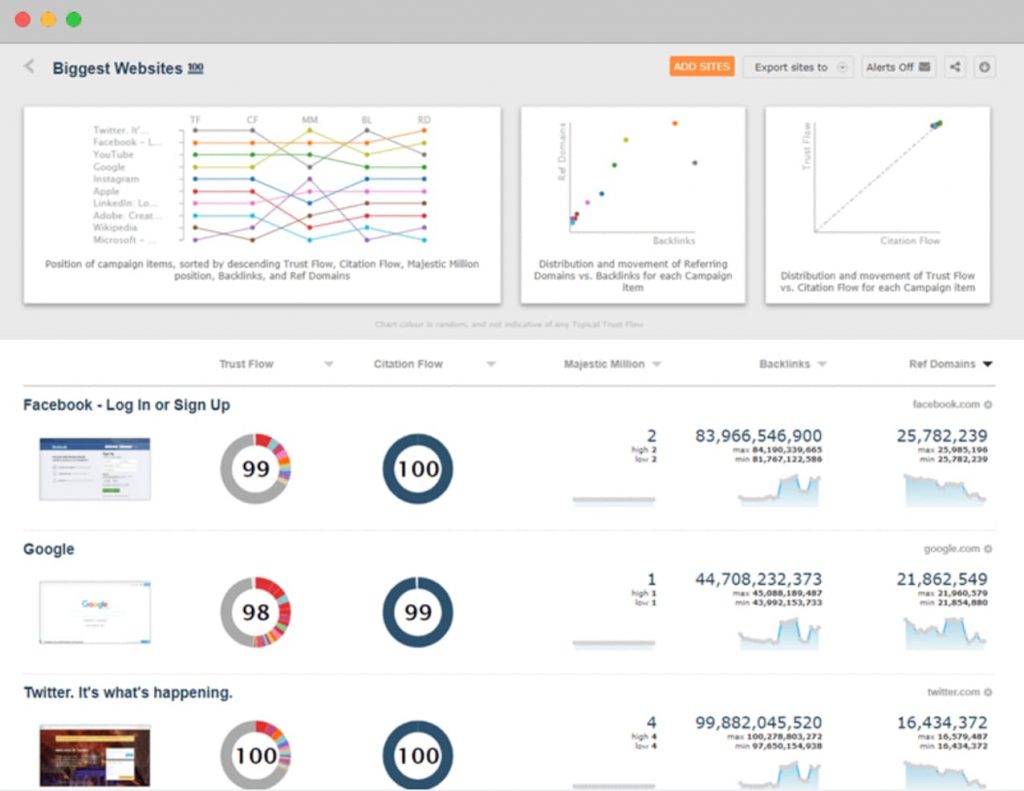Viewport: 1024px width, 791px height.
Task: Sort by the Ref Domains column header
Action: point(941,365)
